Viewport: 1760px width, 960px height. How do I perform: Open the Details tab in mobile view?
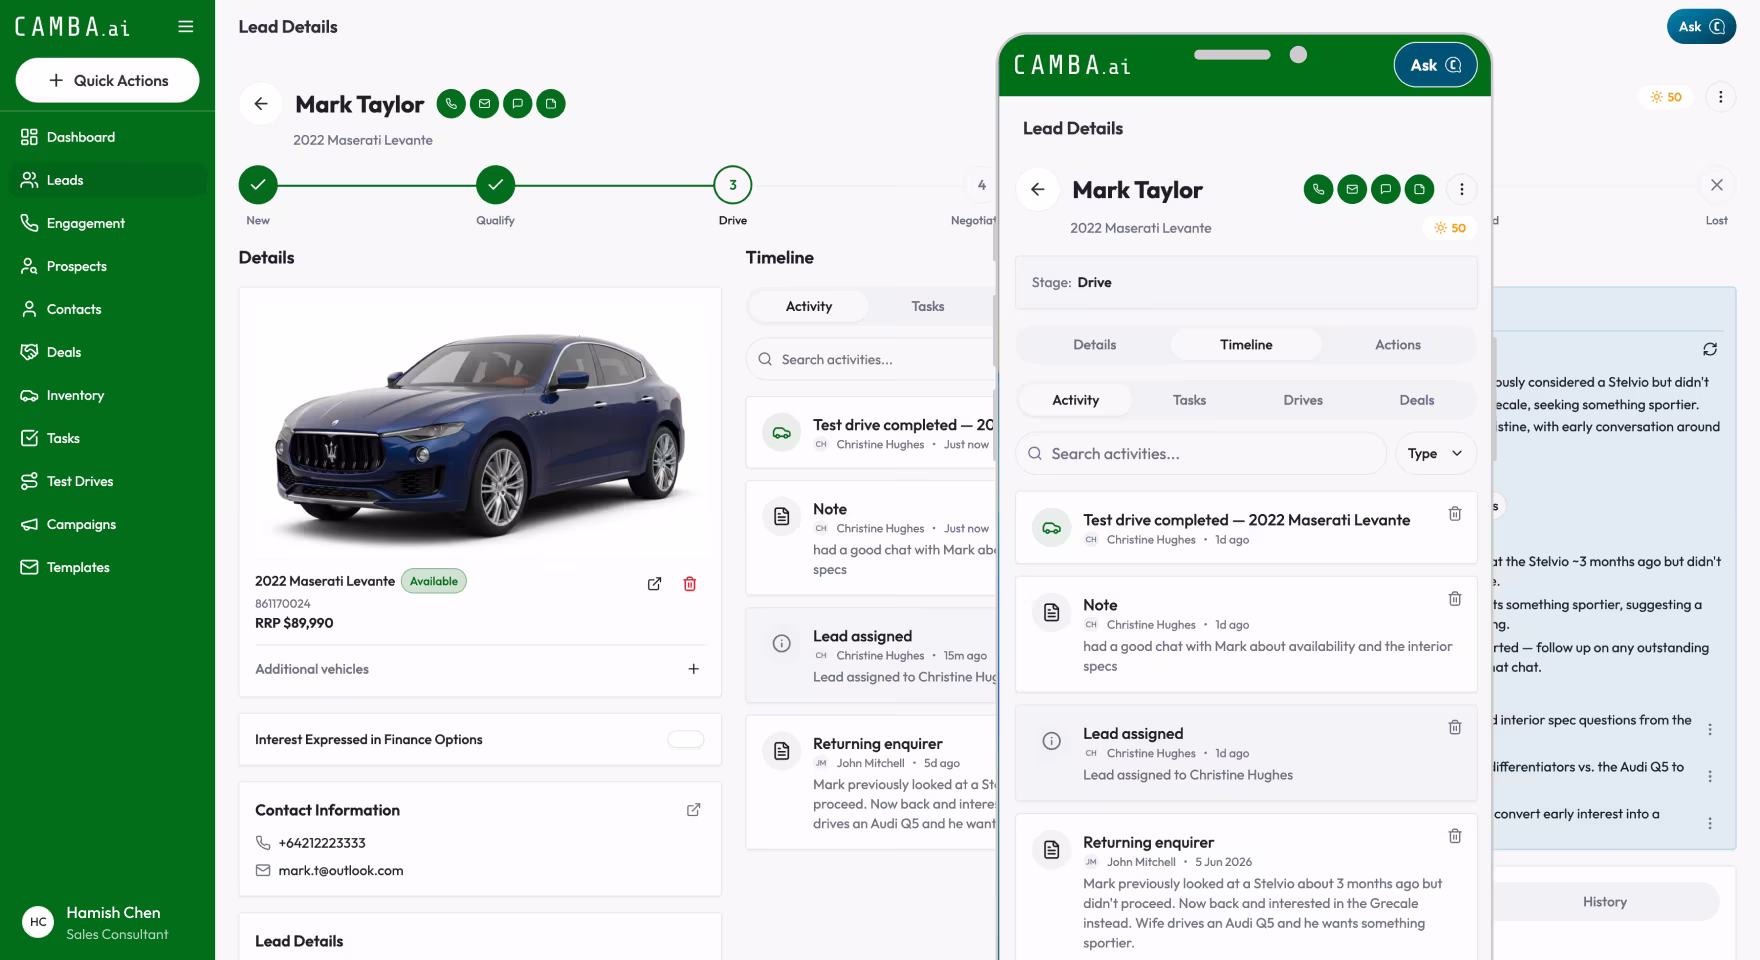coord(1094,344)
